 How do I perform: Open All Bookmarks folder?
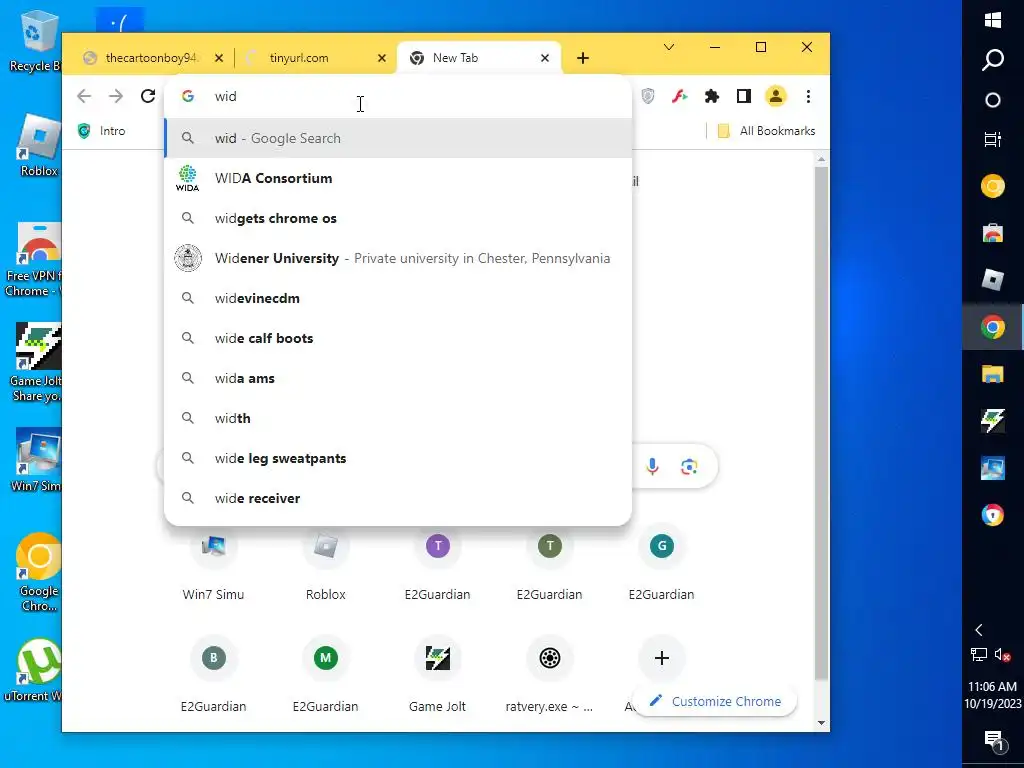click(x=767, y=131)
